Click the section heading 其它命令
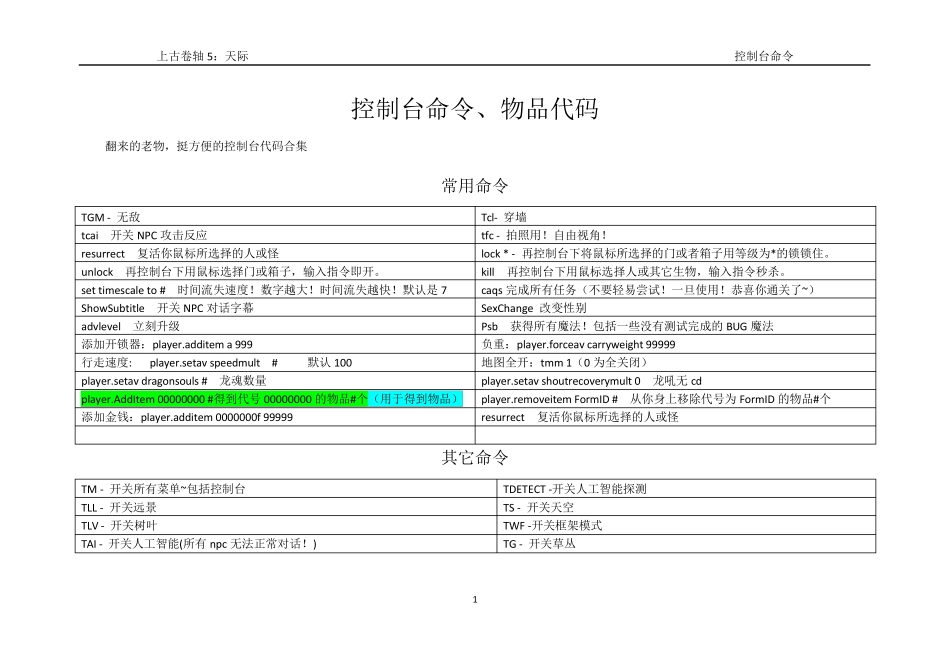The width and height of the screenshot is (950, 672). pyautogui.click(x=475, y=457)
